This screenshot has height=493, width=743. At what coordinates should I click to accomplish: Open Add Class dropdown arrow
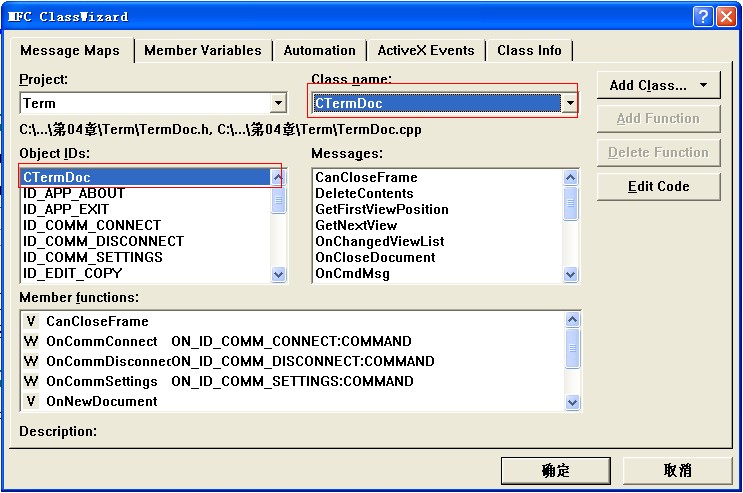704,85
